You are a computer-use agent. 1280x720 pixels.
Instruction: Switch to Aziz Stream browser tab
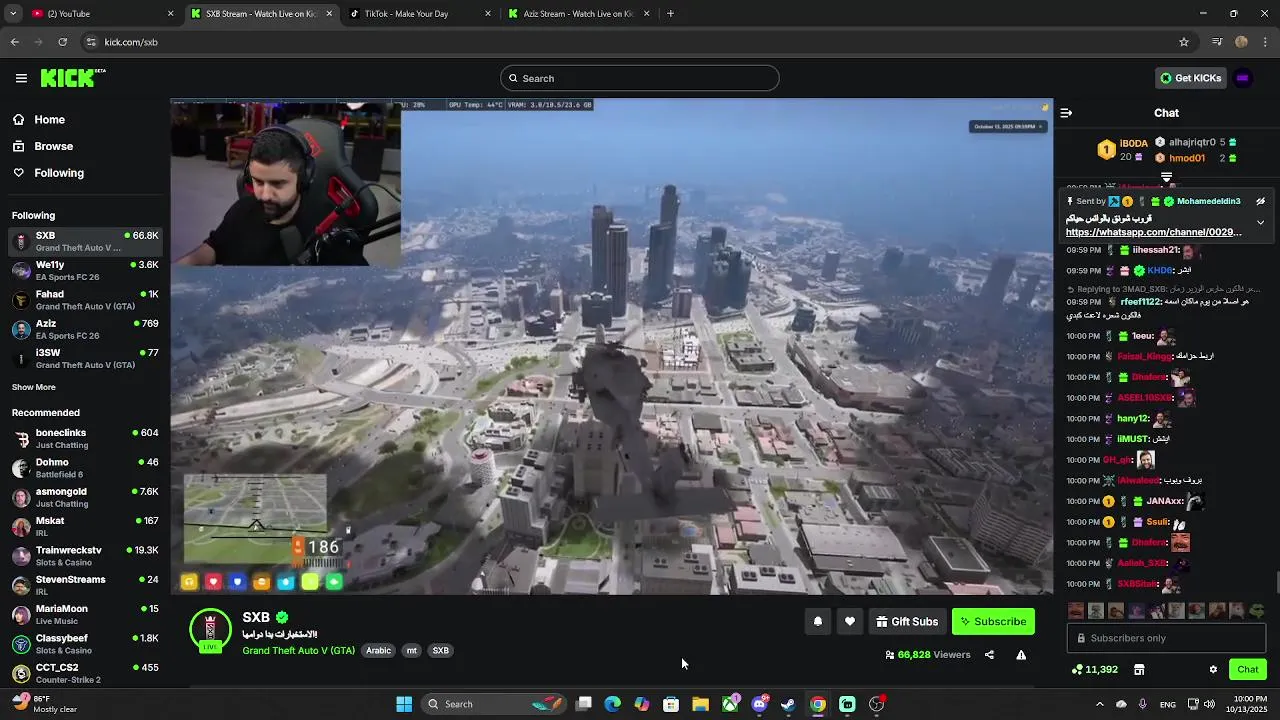click(578, 14)
